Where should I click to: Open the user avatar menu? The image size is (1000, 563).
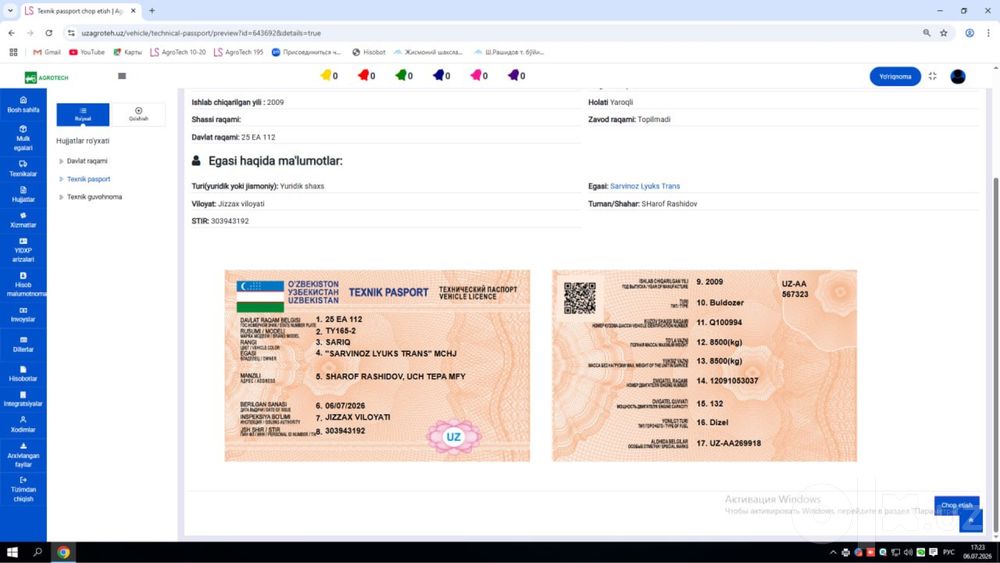tap(958, 77)
